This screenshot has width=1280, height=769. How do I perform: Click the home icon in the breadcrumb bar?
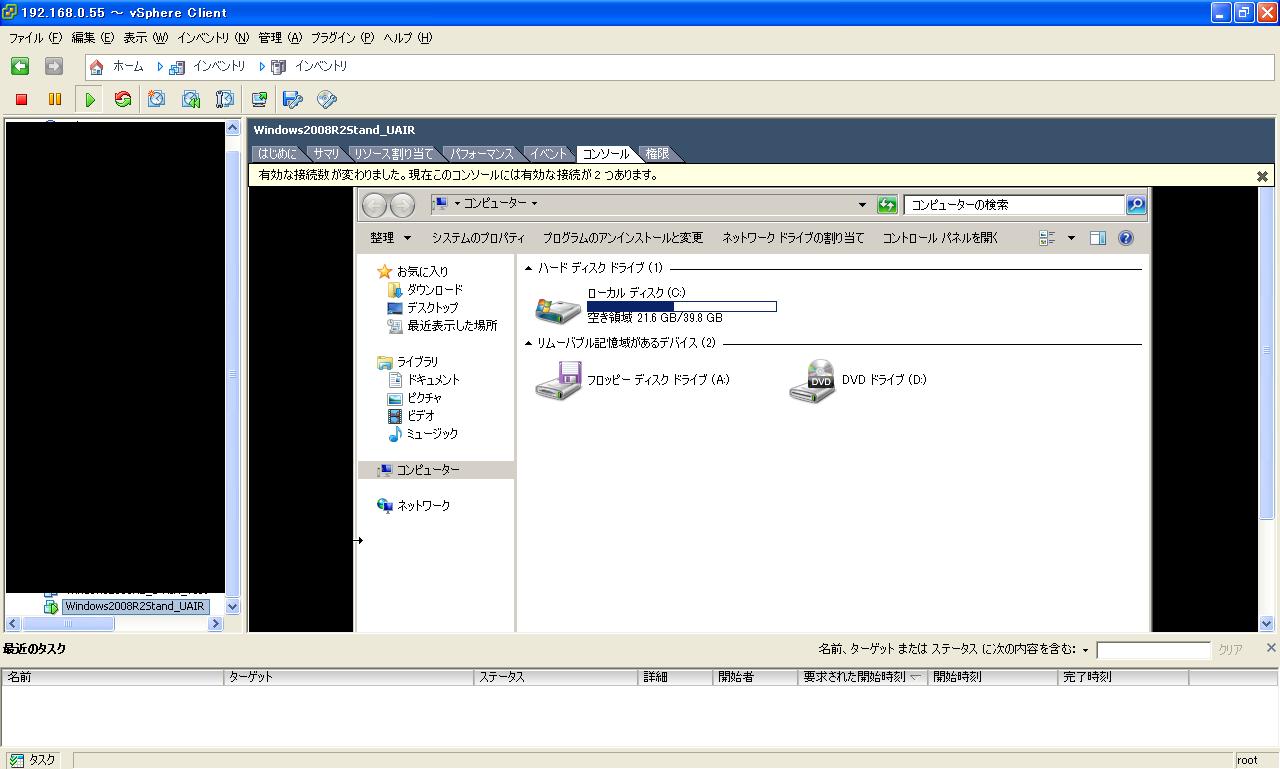[96, 67]
